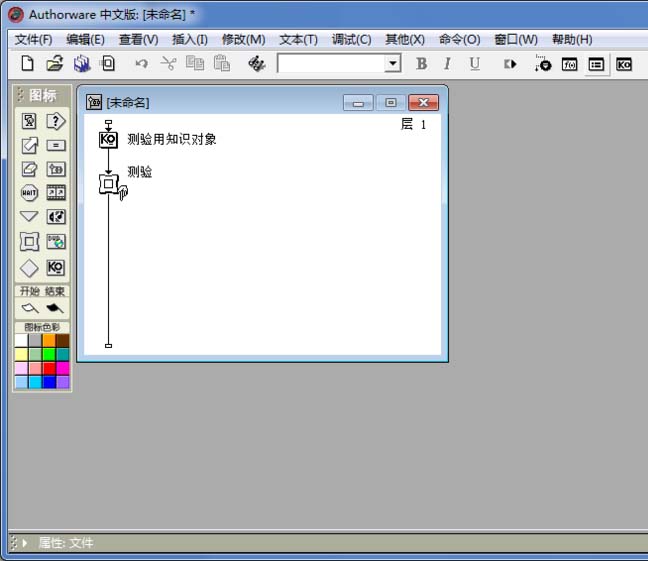Open the 修改(M) menu
Viewport: 648px width, 561px height.
[x=243, y=40]
